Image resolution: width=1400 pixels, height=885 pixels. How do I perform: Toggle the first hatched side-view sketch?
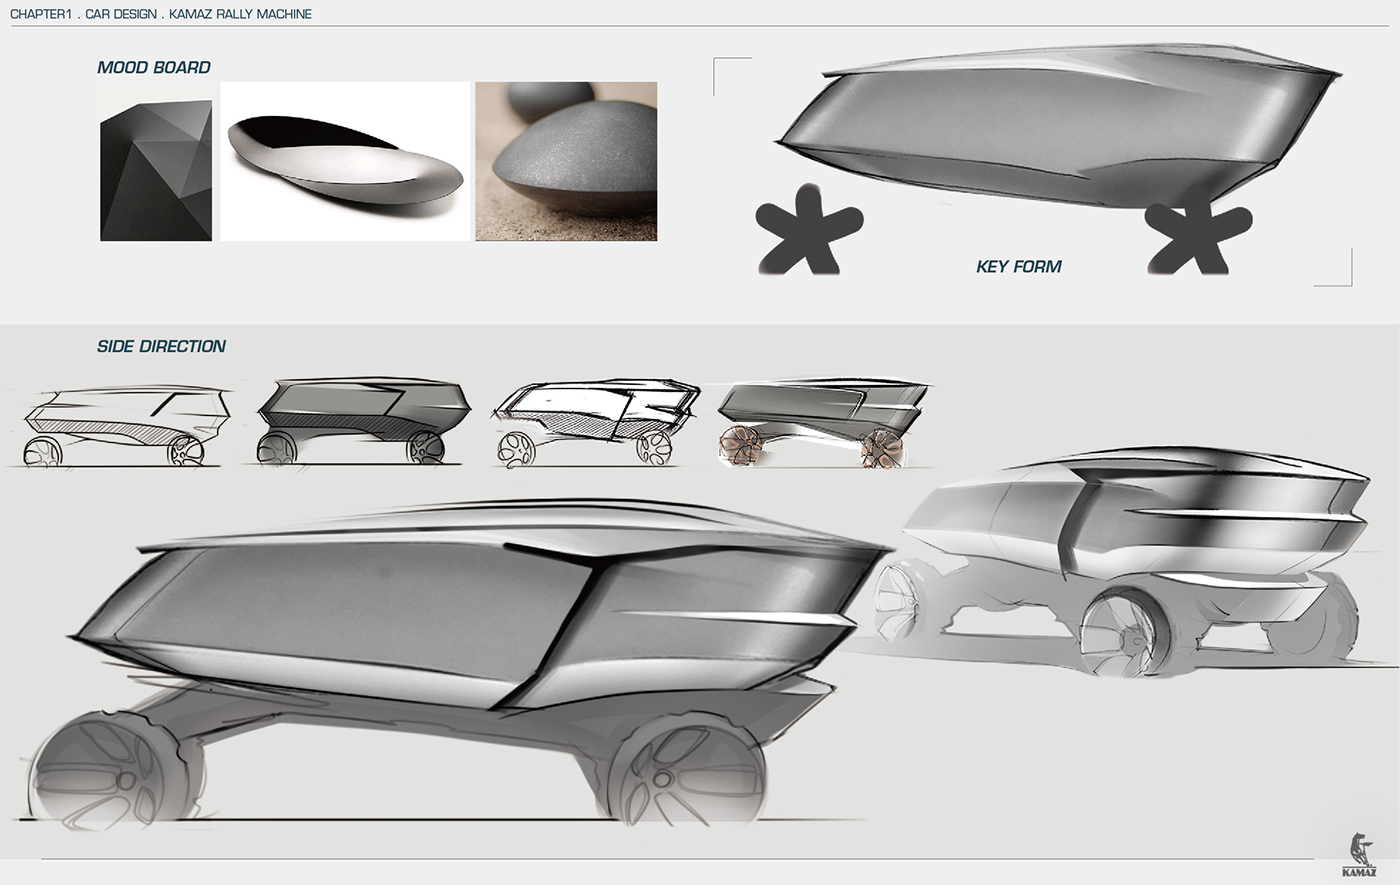coord(120,420)
